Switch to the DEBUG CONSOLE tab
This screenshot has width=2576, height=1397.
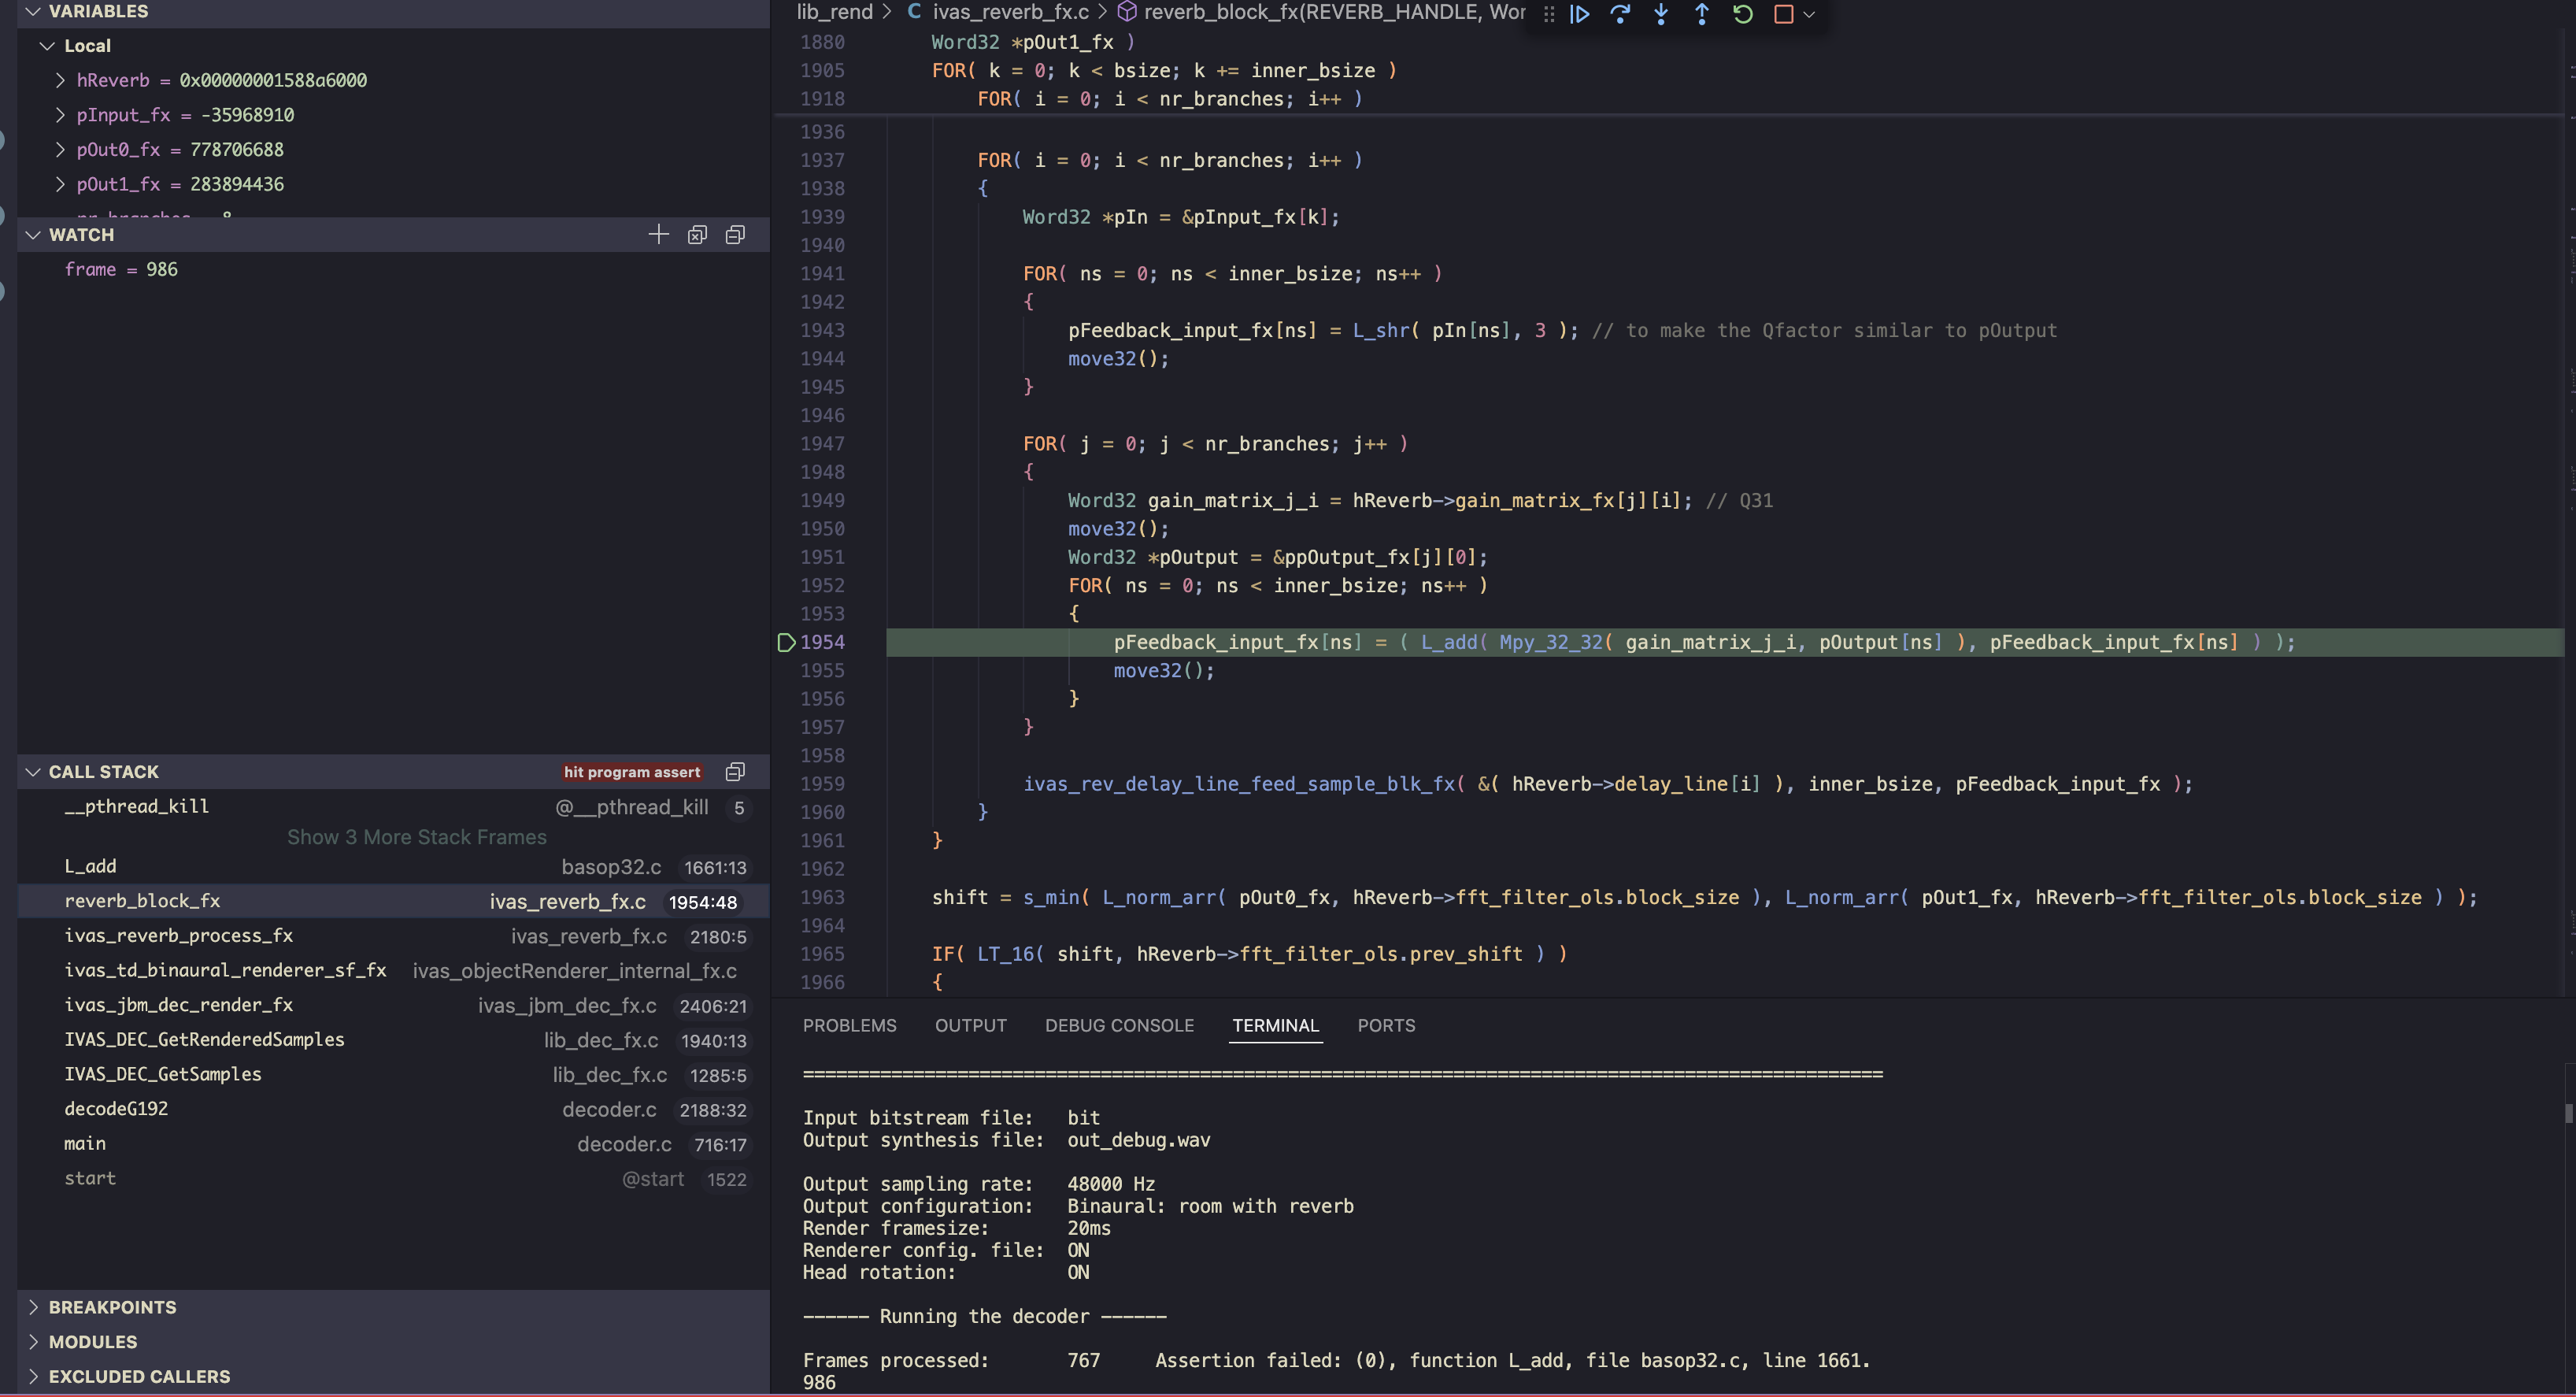click(x=1119, y=1026)
